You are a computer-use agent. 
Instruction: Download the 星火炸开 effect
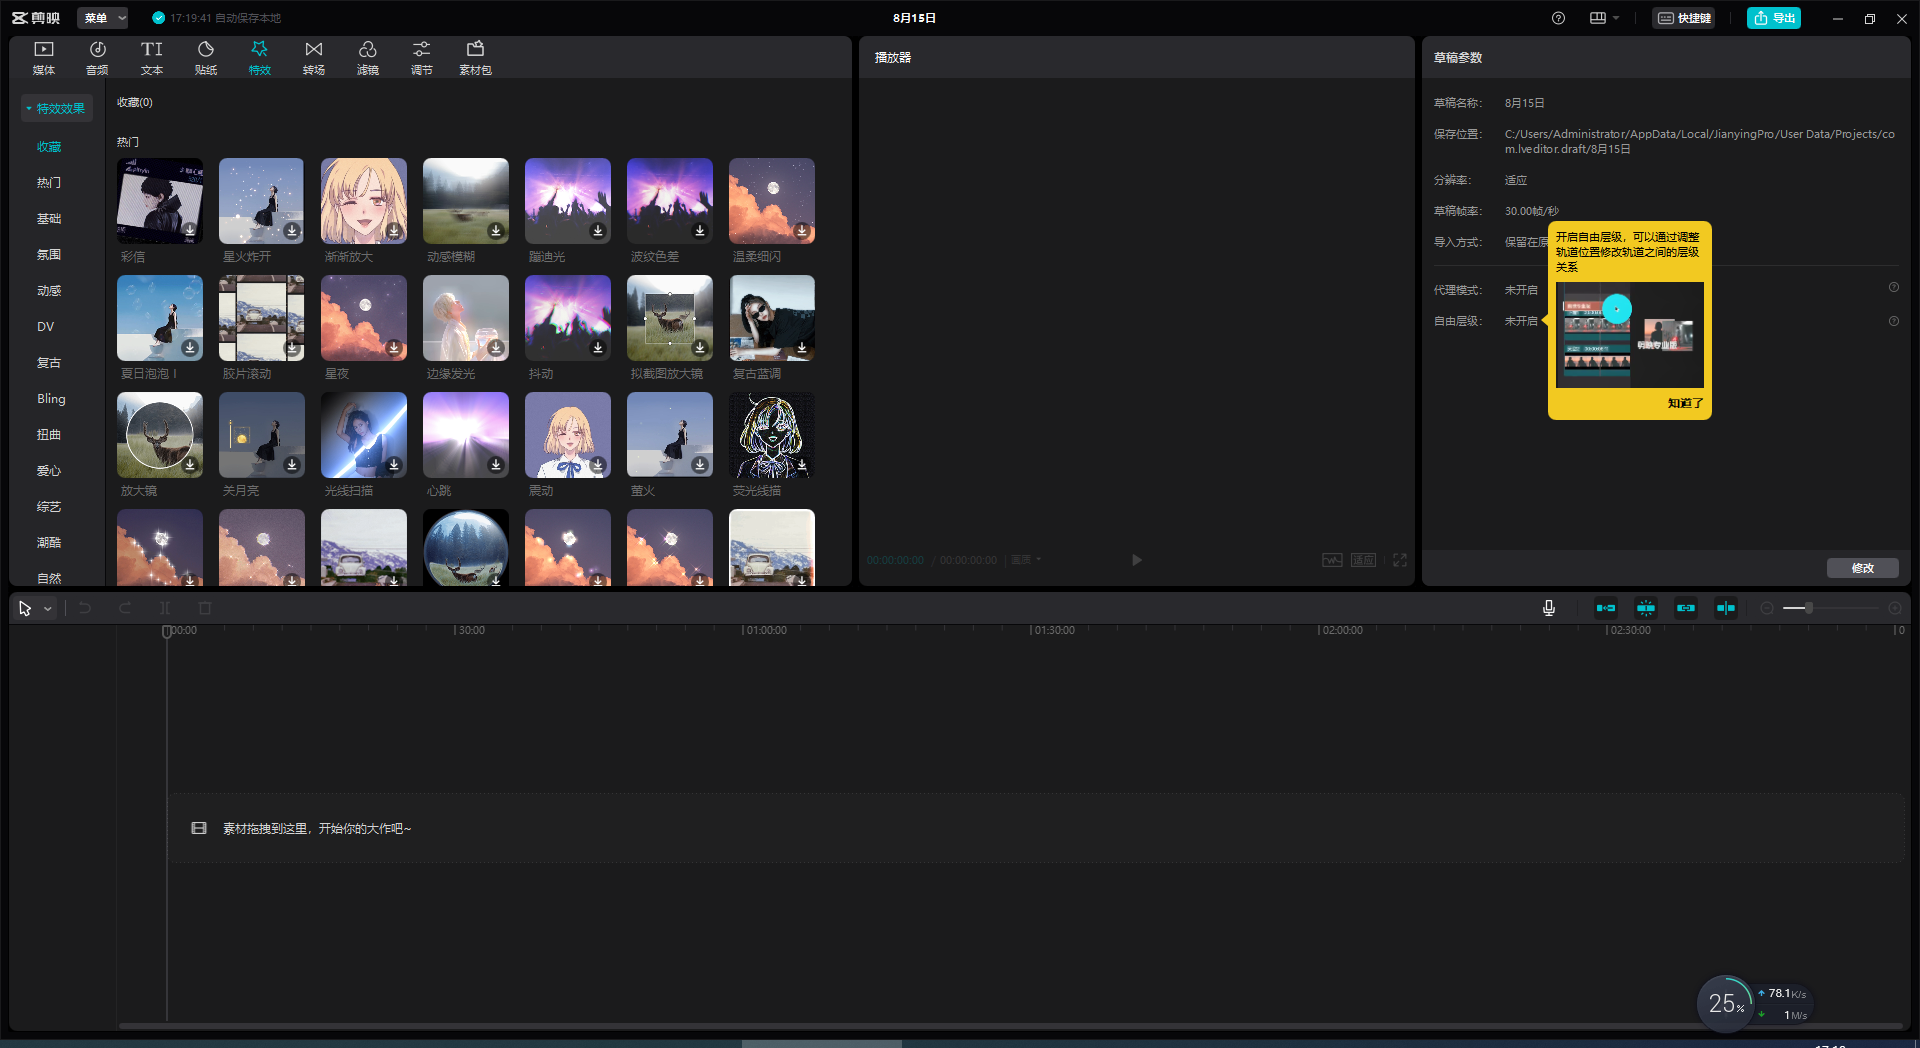(292, 231)
